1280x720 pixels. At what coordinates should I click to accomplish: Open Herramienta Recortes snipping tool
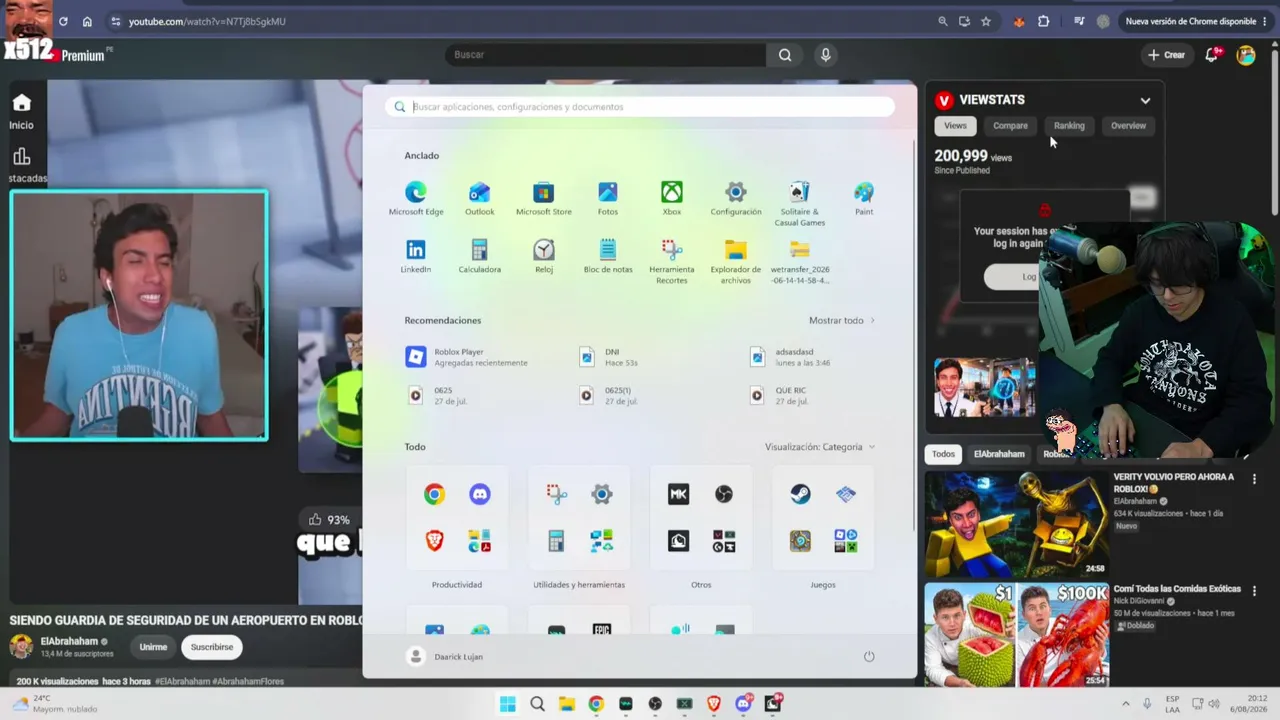click(x=672, y=261)
